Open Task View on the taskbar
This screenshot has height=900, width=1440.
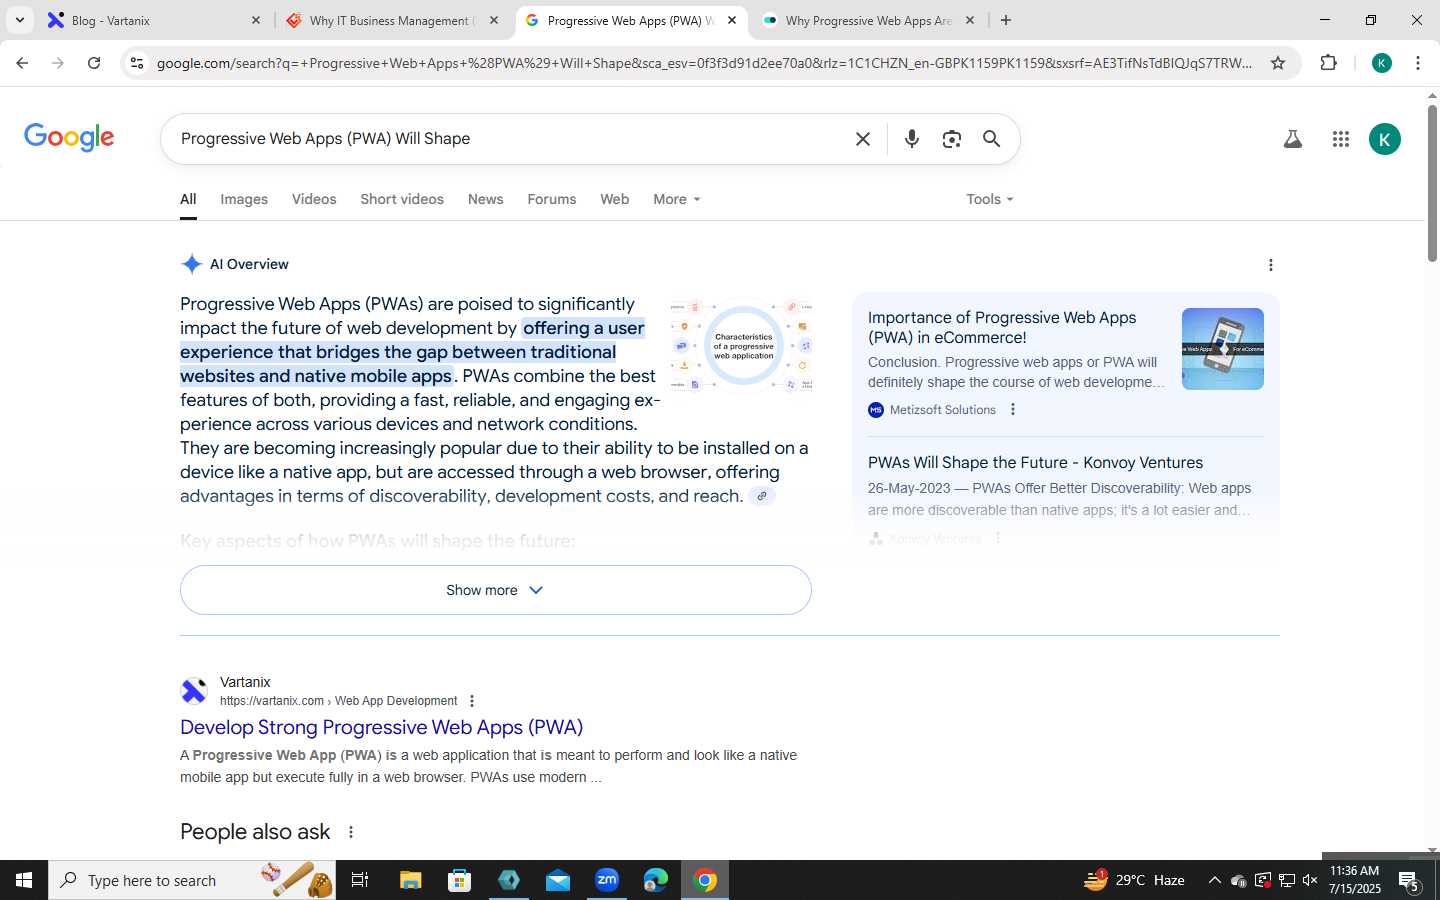click(360, 880)
